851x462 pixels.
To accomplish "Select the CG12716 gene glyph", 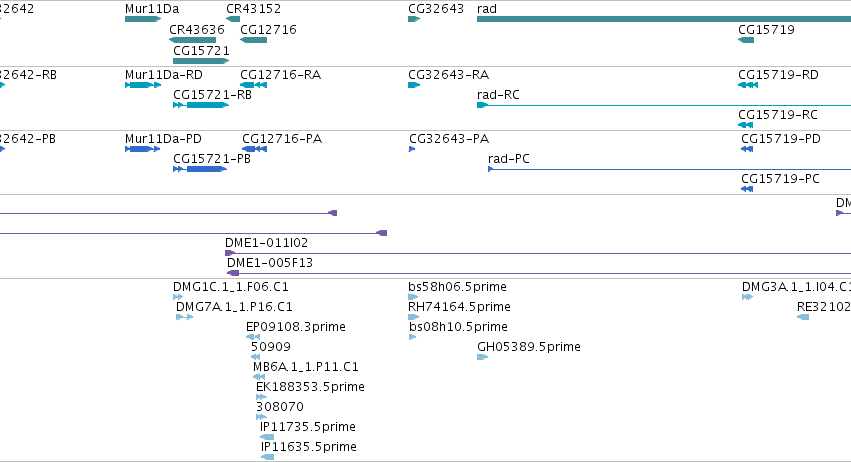I will 253,40.
